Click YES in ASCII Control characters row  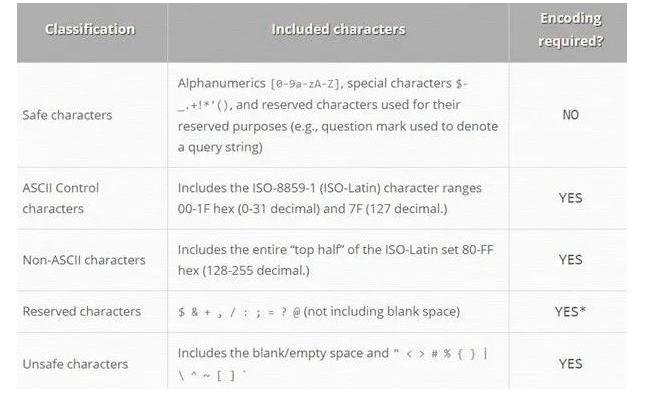coord(571,198)
